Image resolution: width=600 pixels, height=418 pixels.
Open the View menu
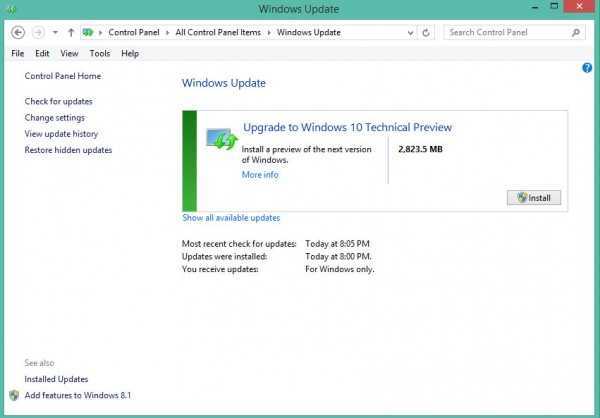coord(69,54)
